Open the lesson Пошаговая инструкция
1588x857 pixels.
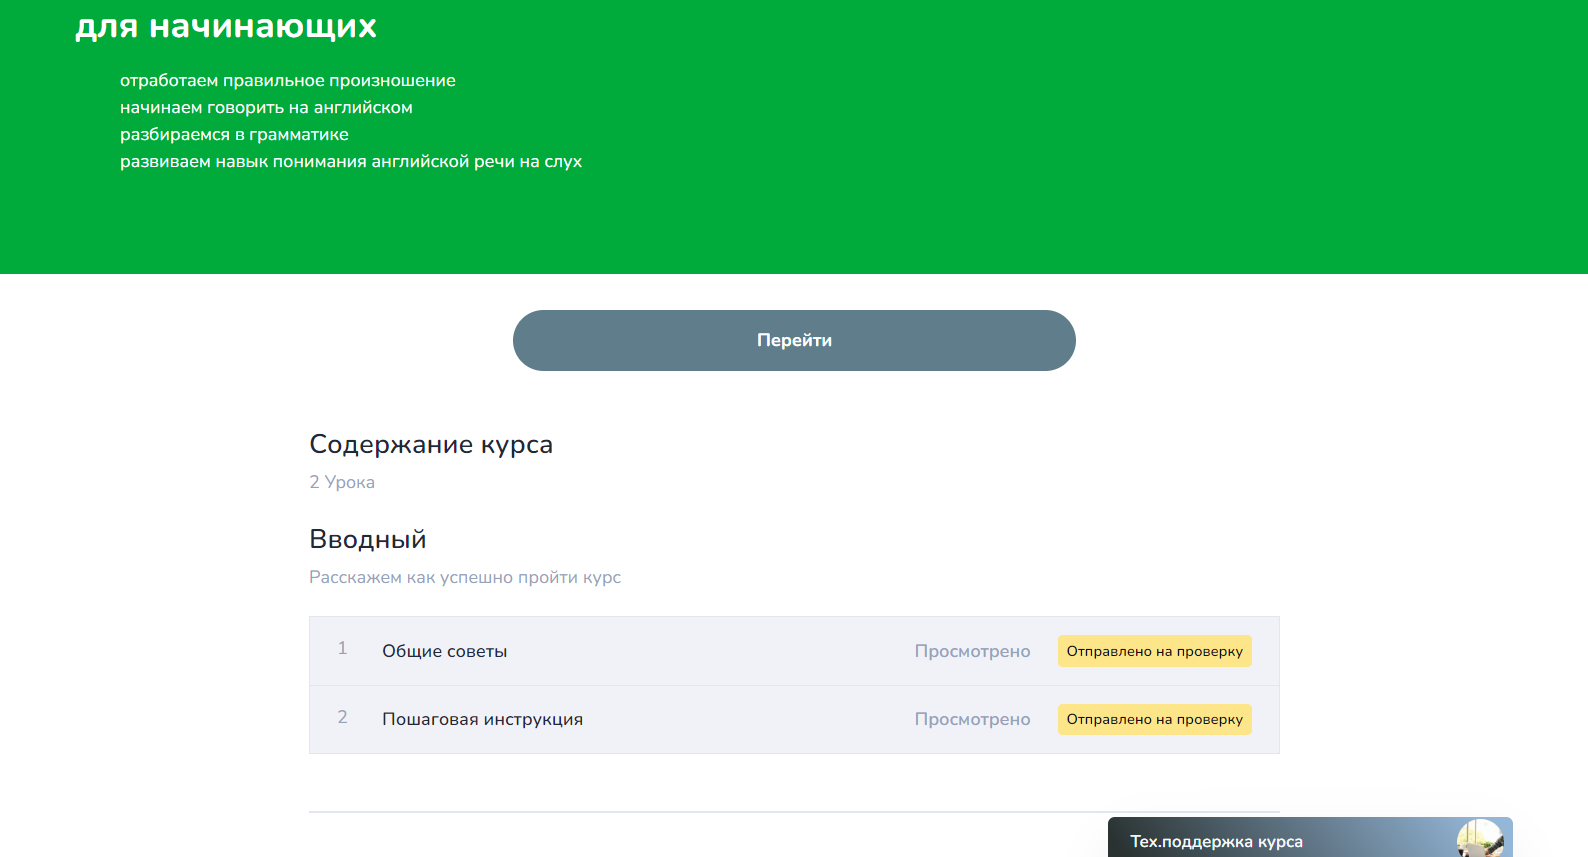482,719
